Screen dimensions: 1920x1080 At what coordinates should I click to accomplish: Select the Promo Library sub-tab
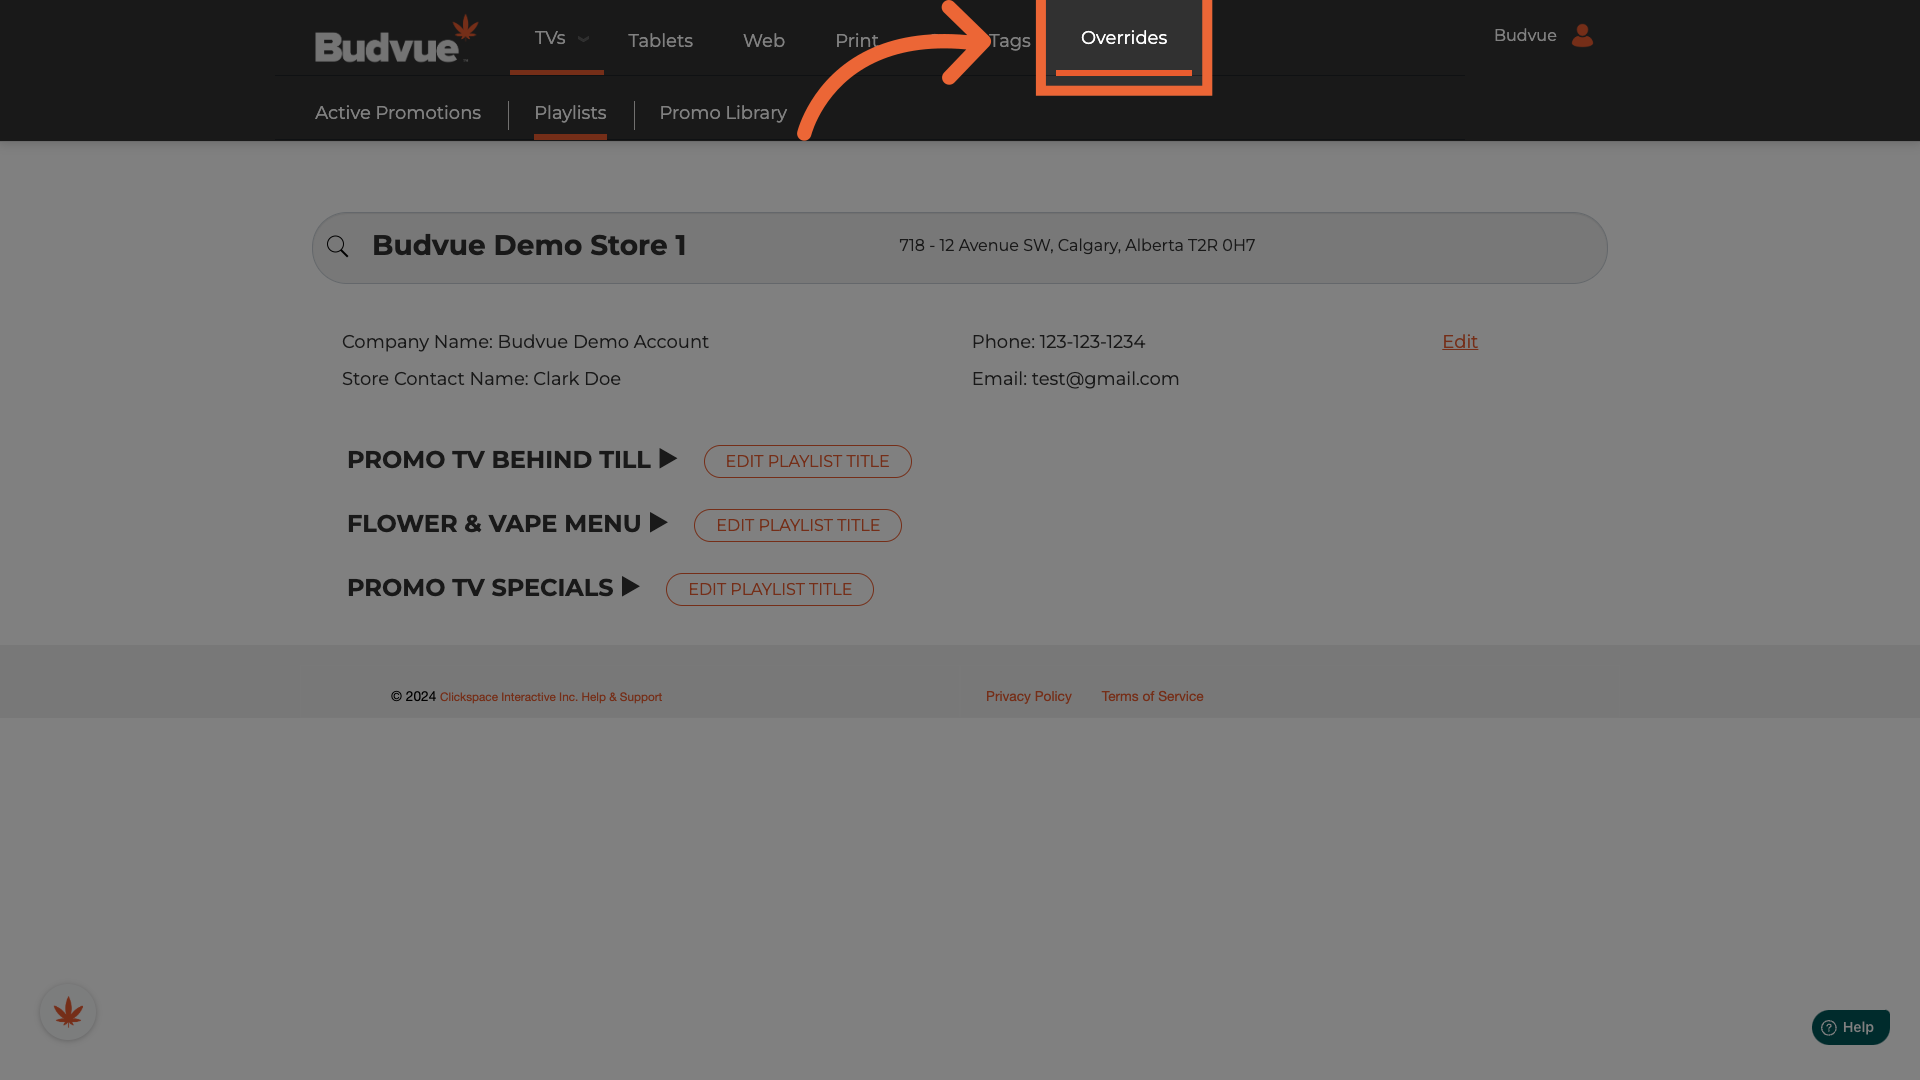pyautogui.click(x=722, y=113)
